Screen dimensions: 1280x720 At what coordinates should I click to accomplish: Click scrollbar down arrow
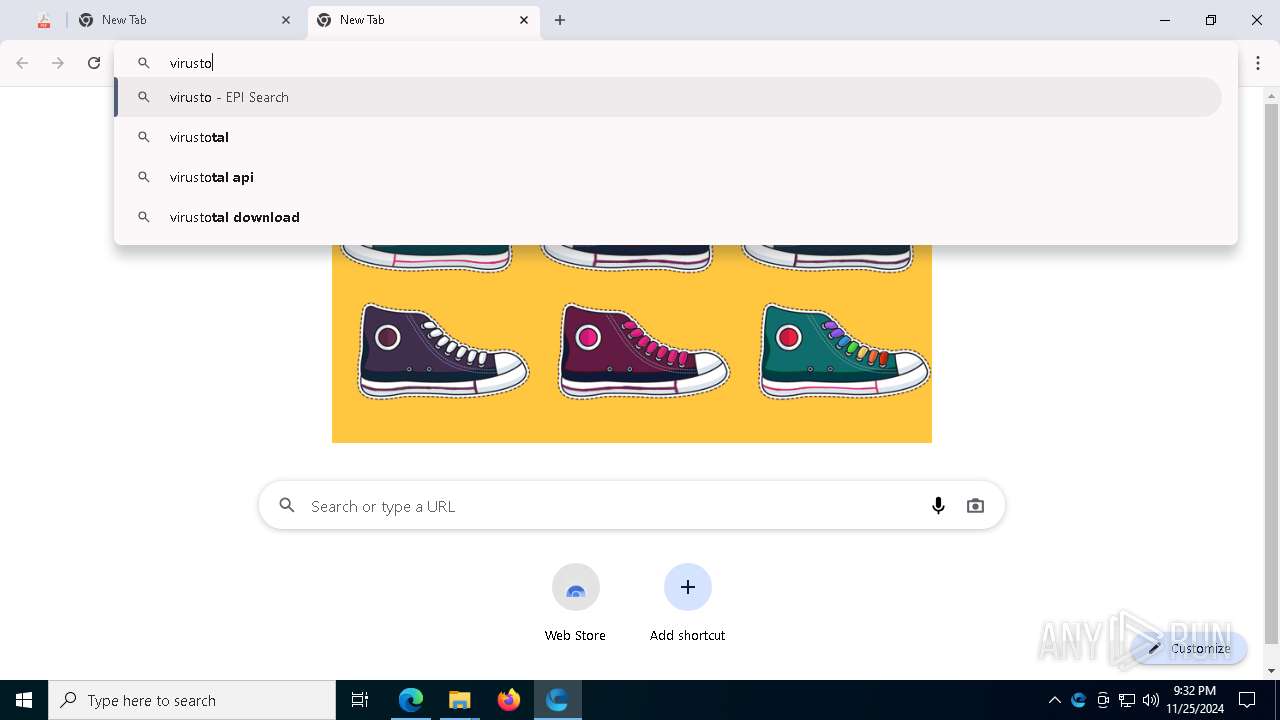tap(1272, 671)
